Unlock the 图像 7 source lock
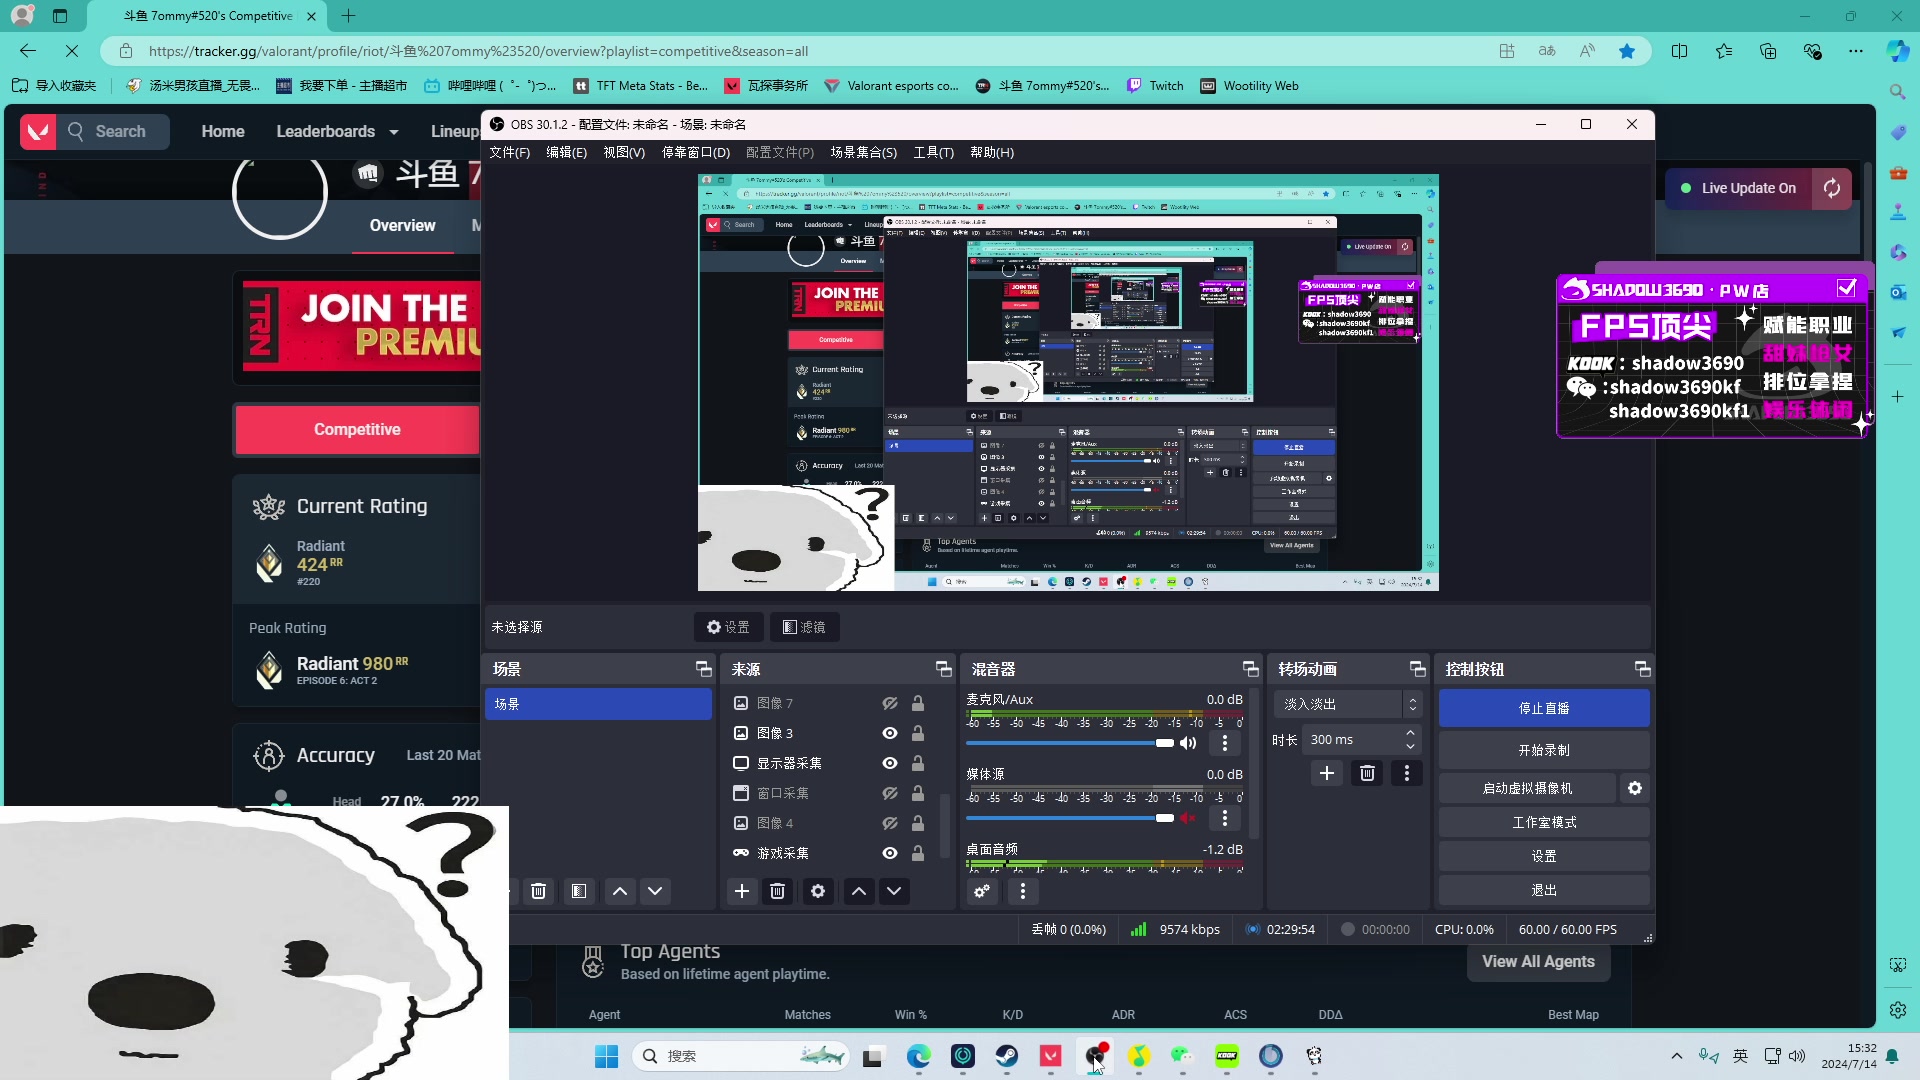The height and width of the screenshot is (1080, 1920). point(917,703)
